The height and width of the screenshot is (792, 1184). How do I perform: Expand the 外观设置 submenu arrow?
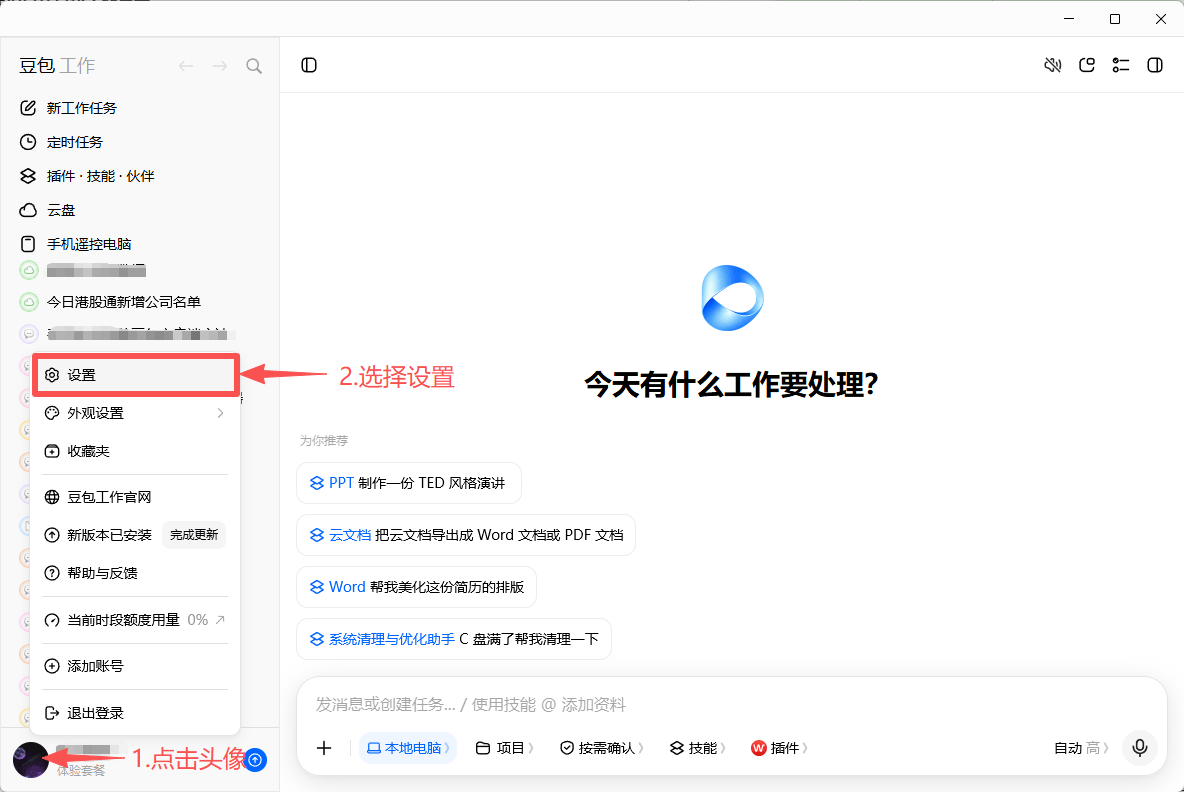coord(220,413)
